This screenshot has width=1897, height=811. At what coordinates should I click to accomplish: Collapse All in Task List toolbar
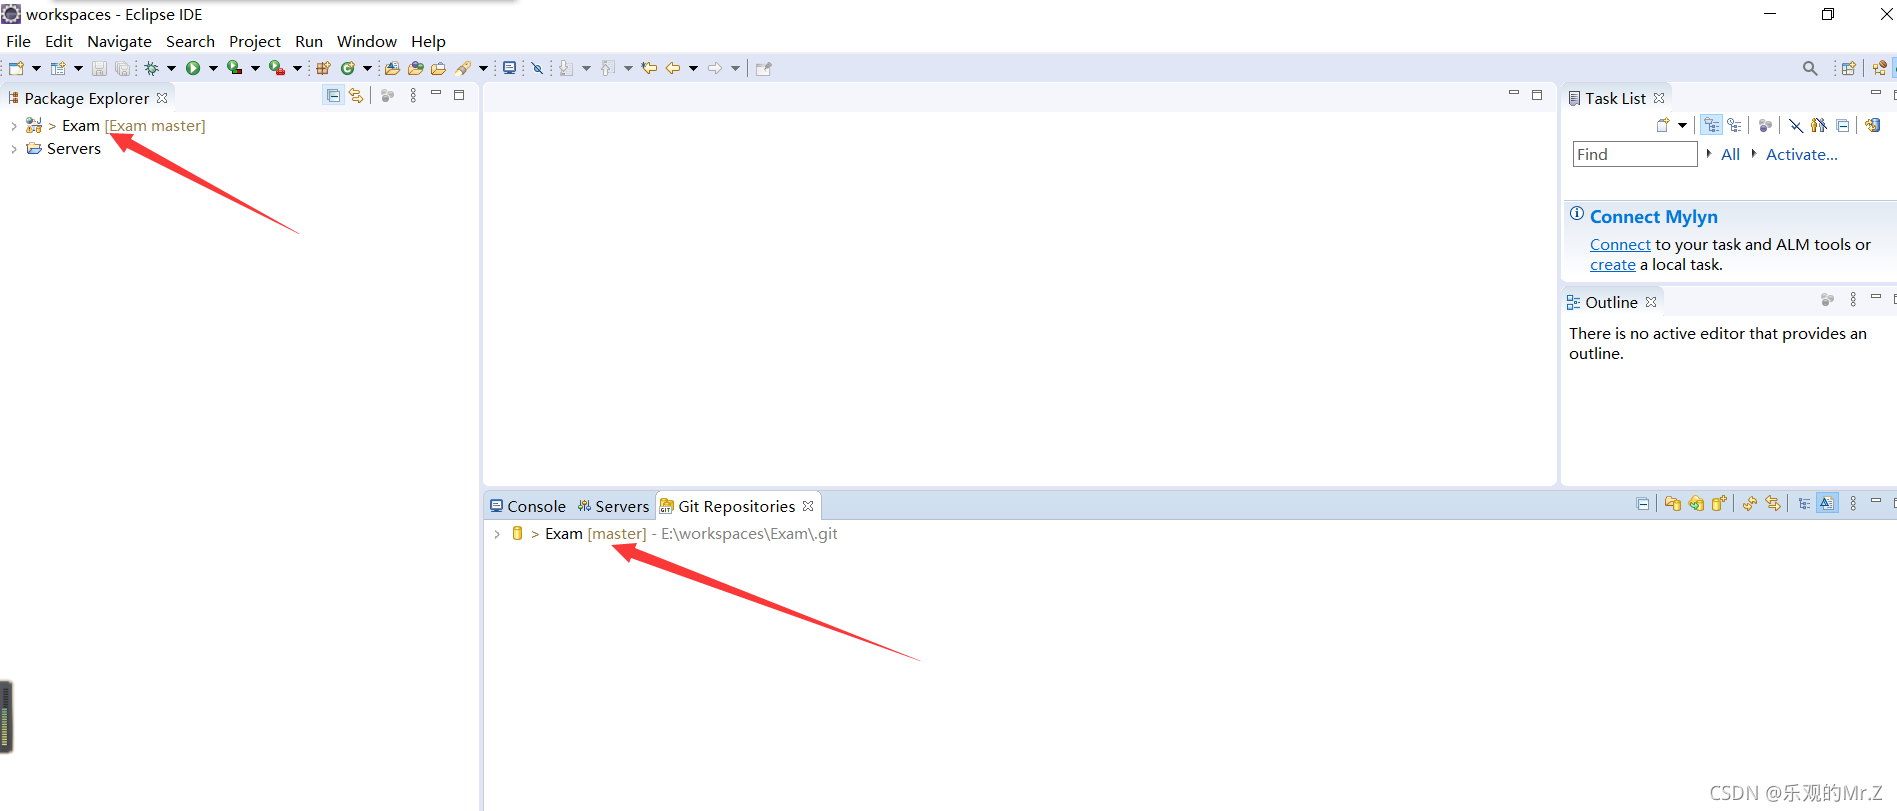coord(1842,125)
